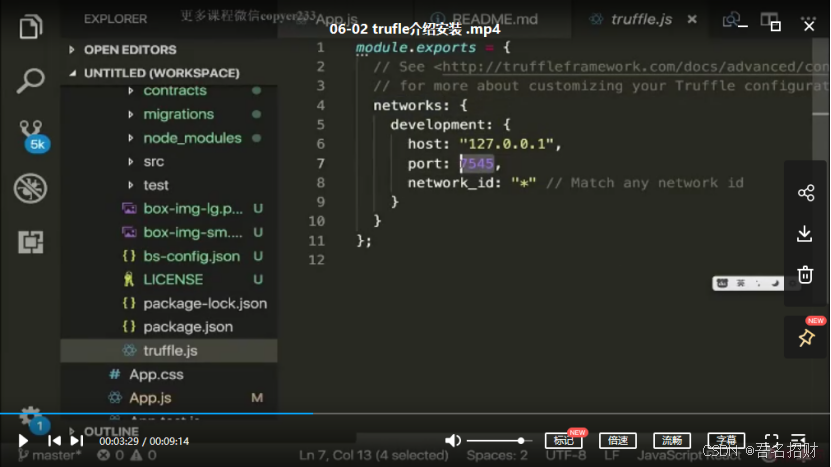Click the host value "127.0.0.1"

coord(507,144)
